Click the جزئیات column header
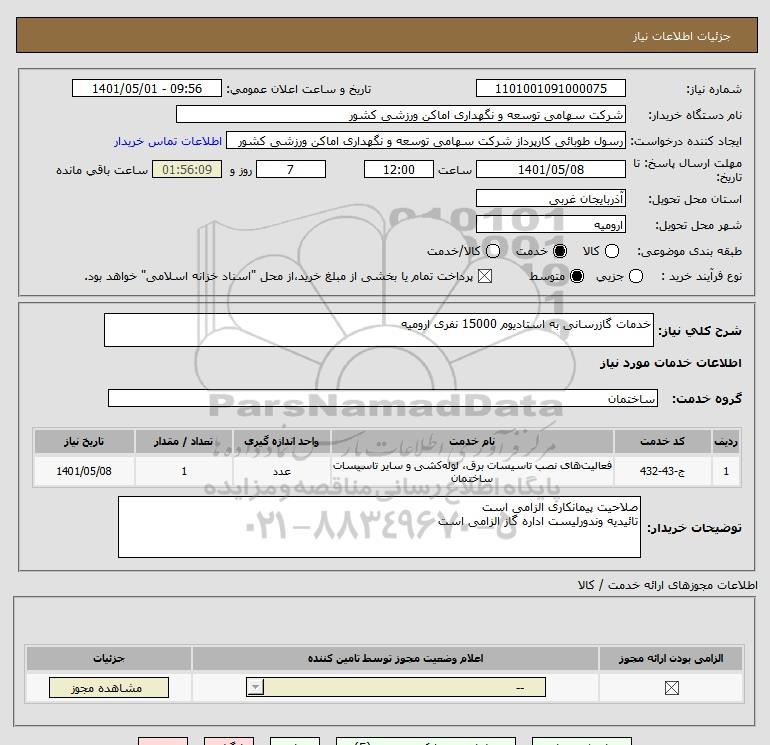This screenshot has width=770, height=745. click(x=109, y=659)
